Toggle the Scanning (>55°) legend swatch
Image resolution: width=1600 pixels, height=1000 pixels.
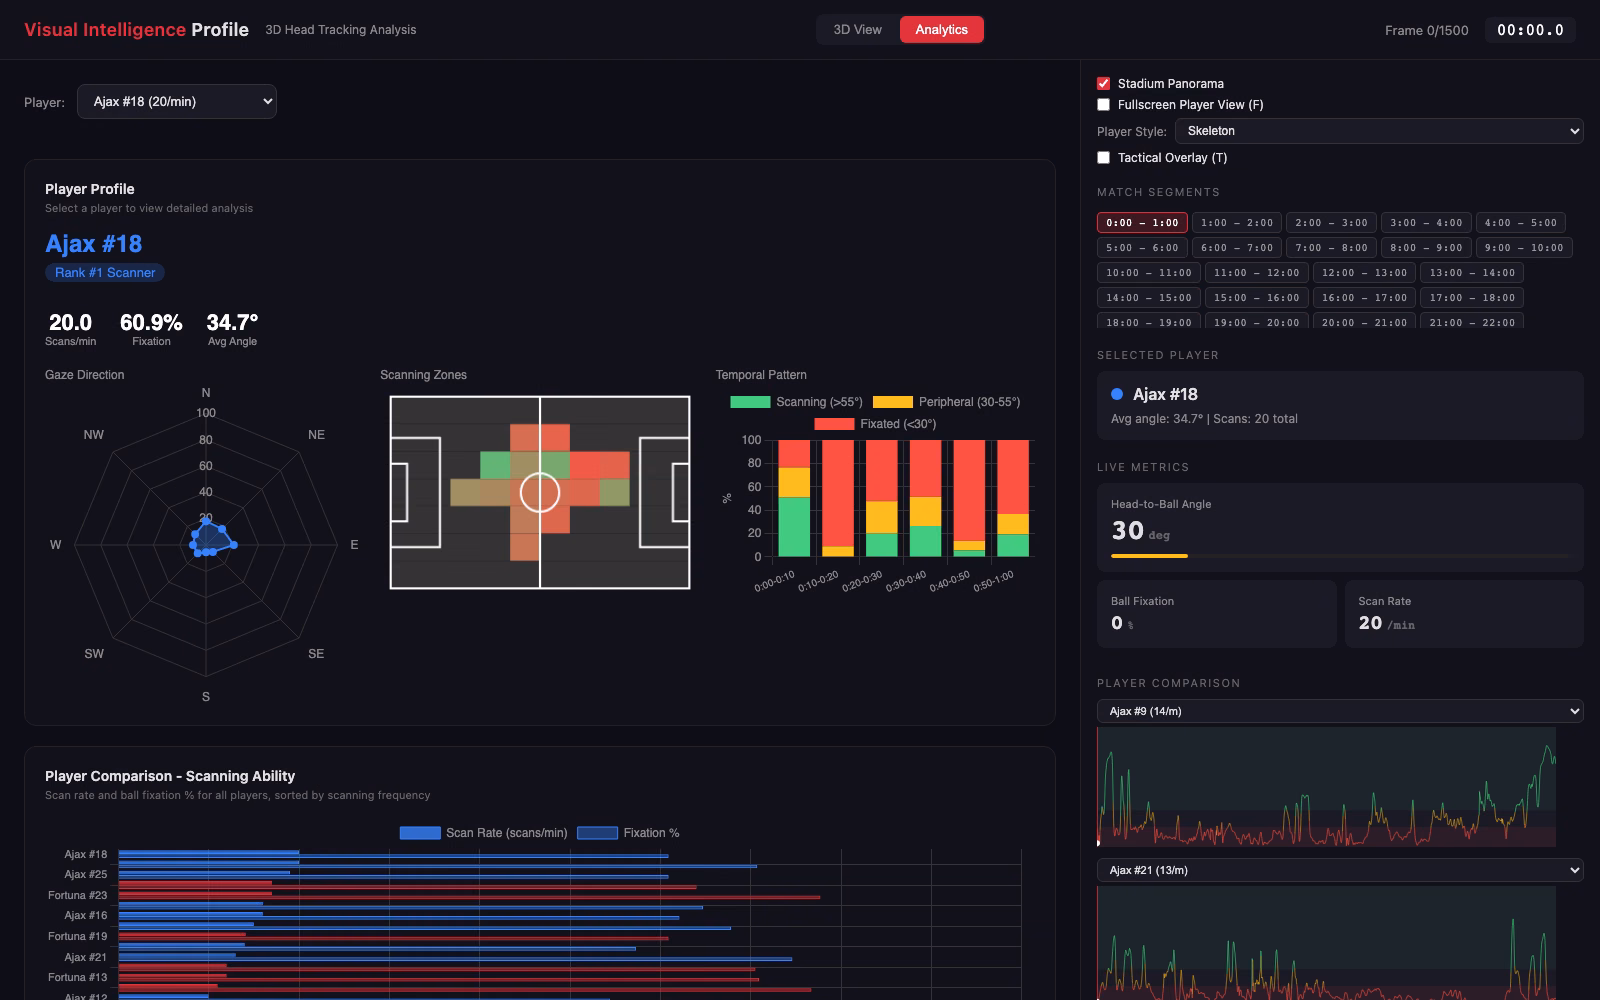point(750,402)
